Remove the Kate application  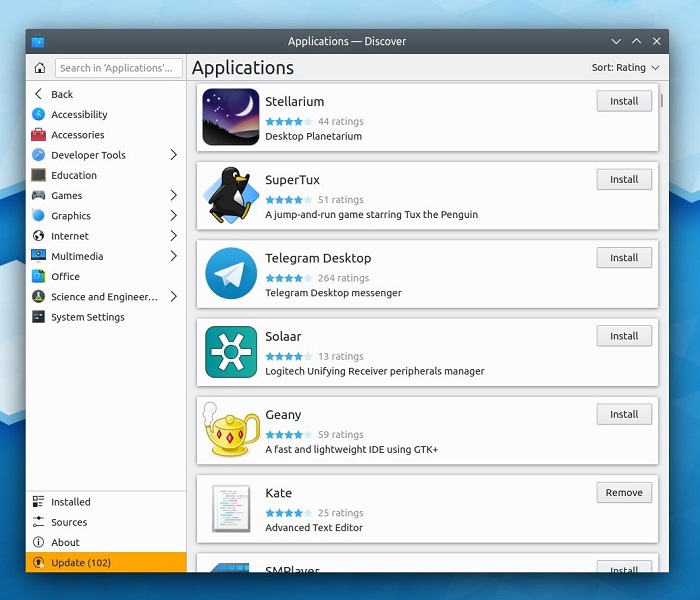(624, 493)
